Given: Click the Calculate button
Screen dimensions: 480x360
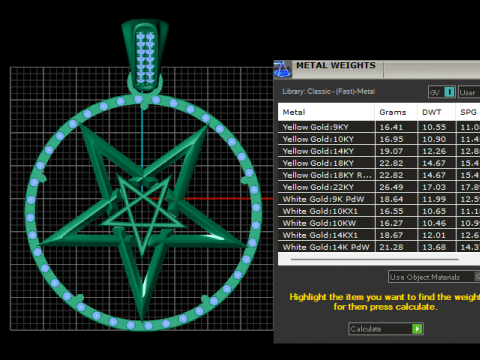Looking at the screenshot, I should (386, 329).
